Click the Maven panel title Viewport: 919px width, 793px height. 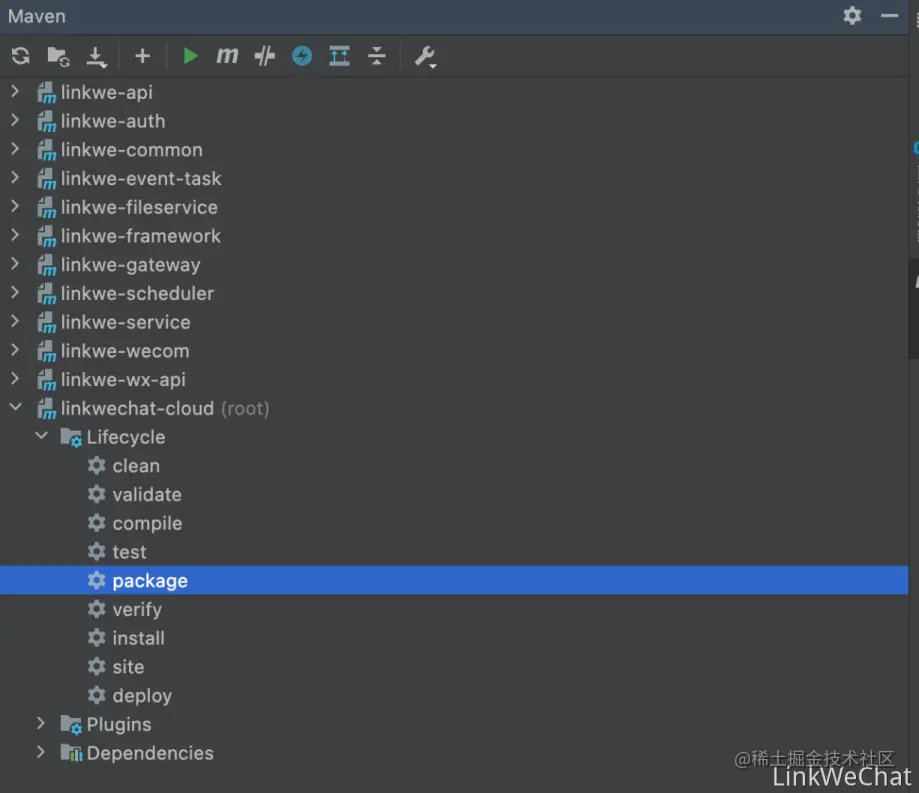(36, 16)
